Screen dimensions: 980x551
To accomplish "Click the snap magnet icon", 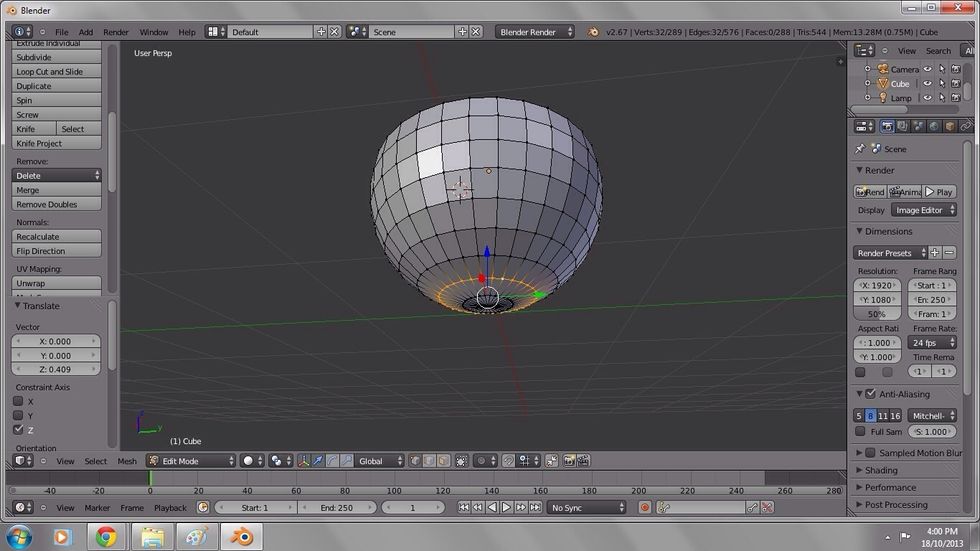I will [x=509, y=461].
